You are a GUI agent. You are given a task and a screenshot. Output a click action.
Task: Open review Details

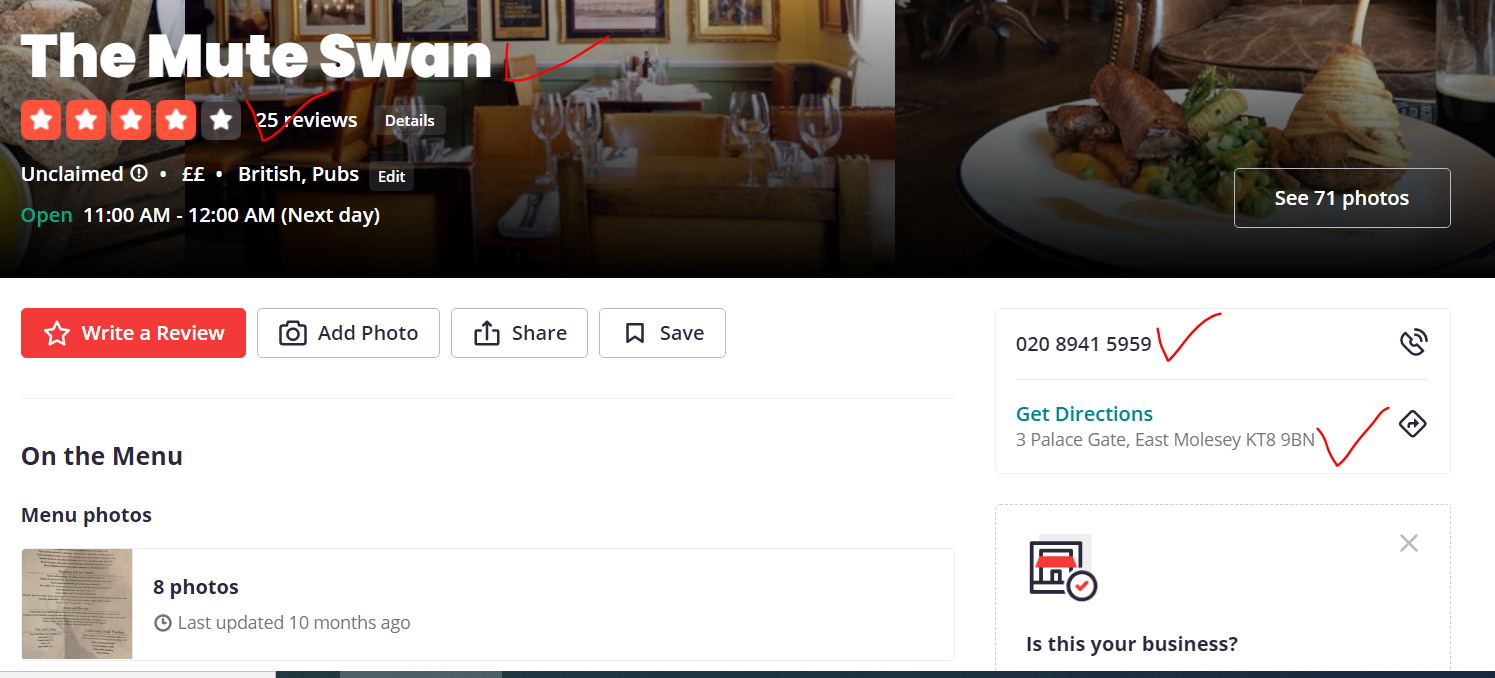[x=410, y=120]
